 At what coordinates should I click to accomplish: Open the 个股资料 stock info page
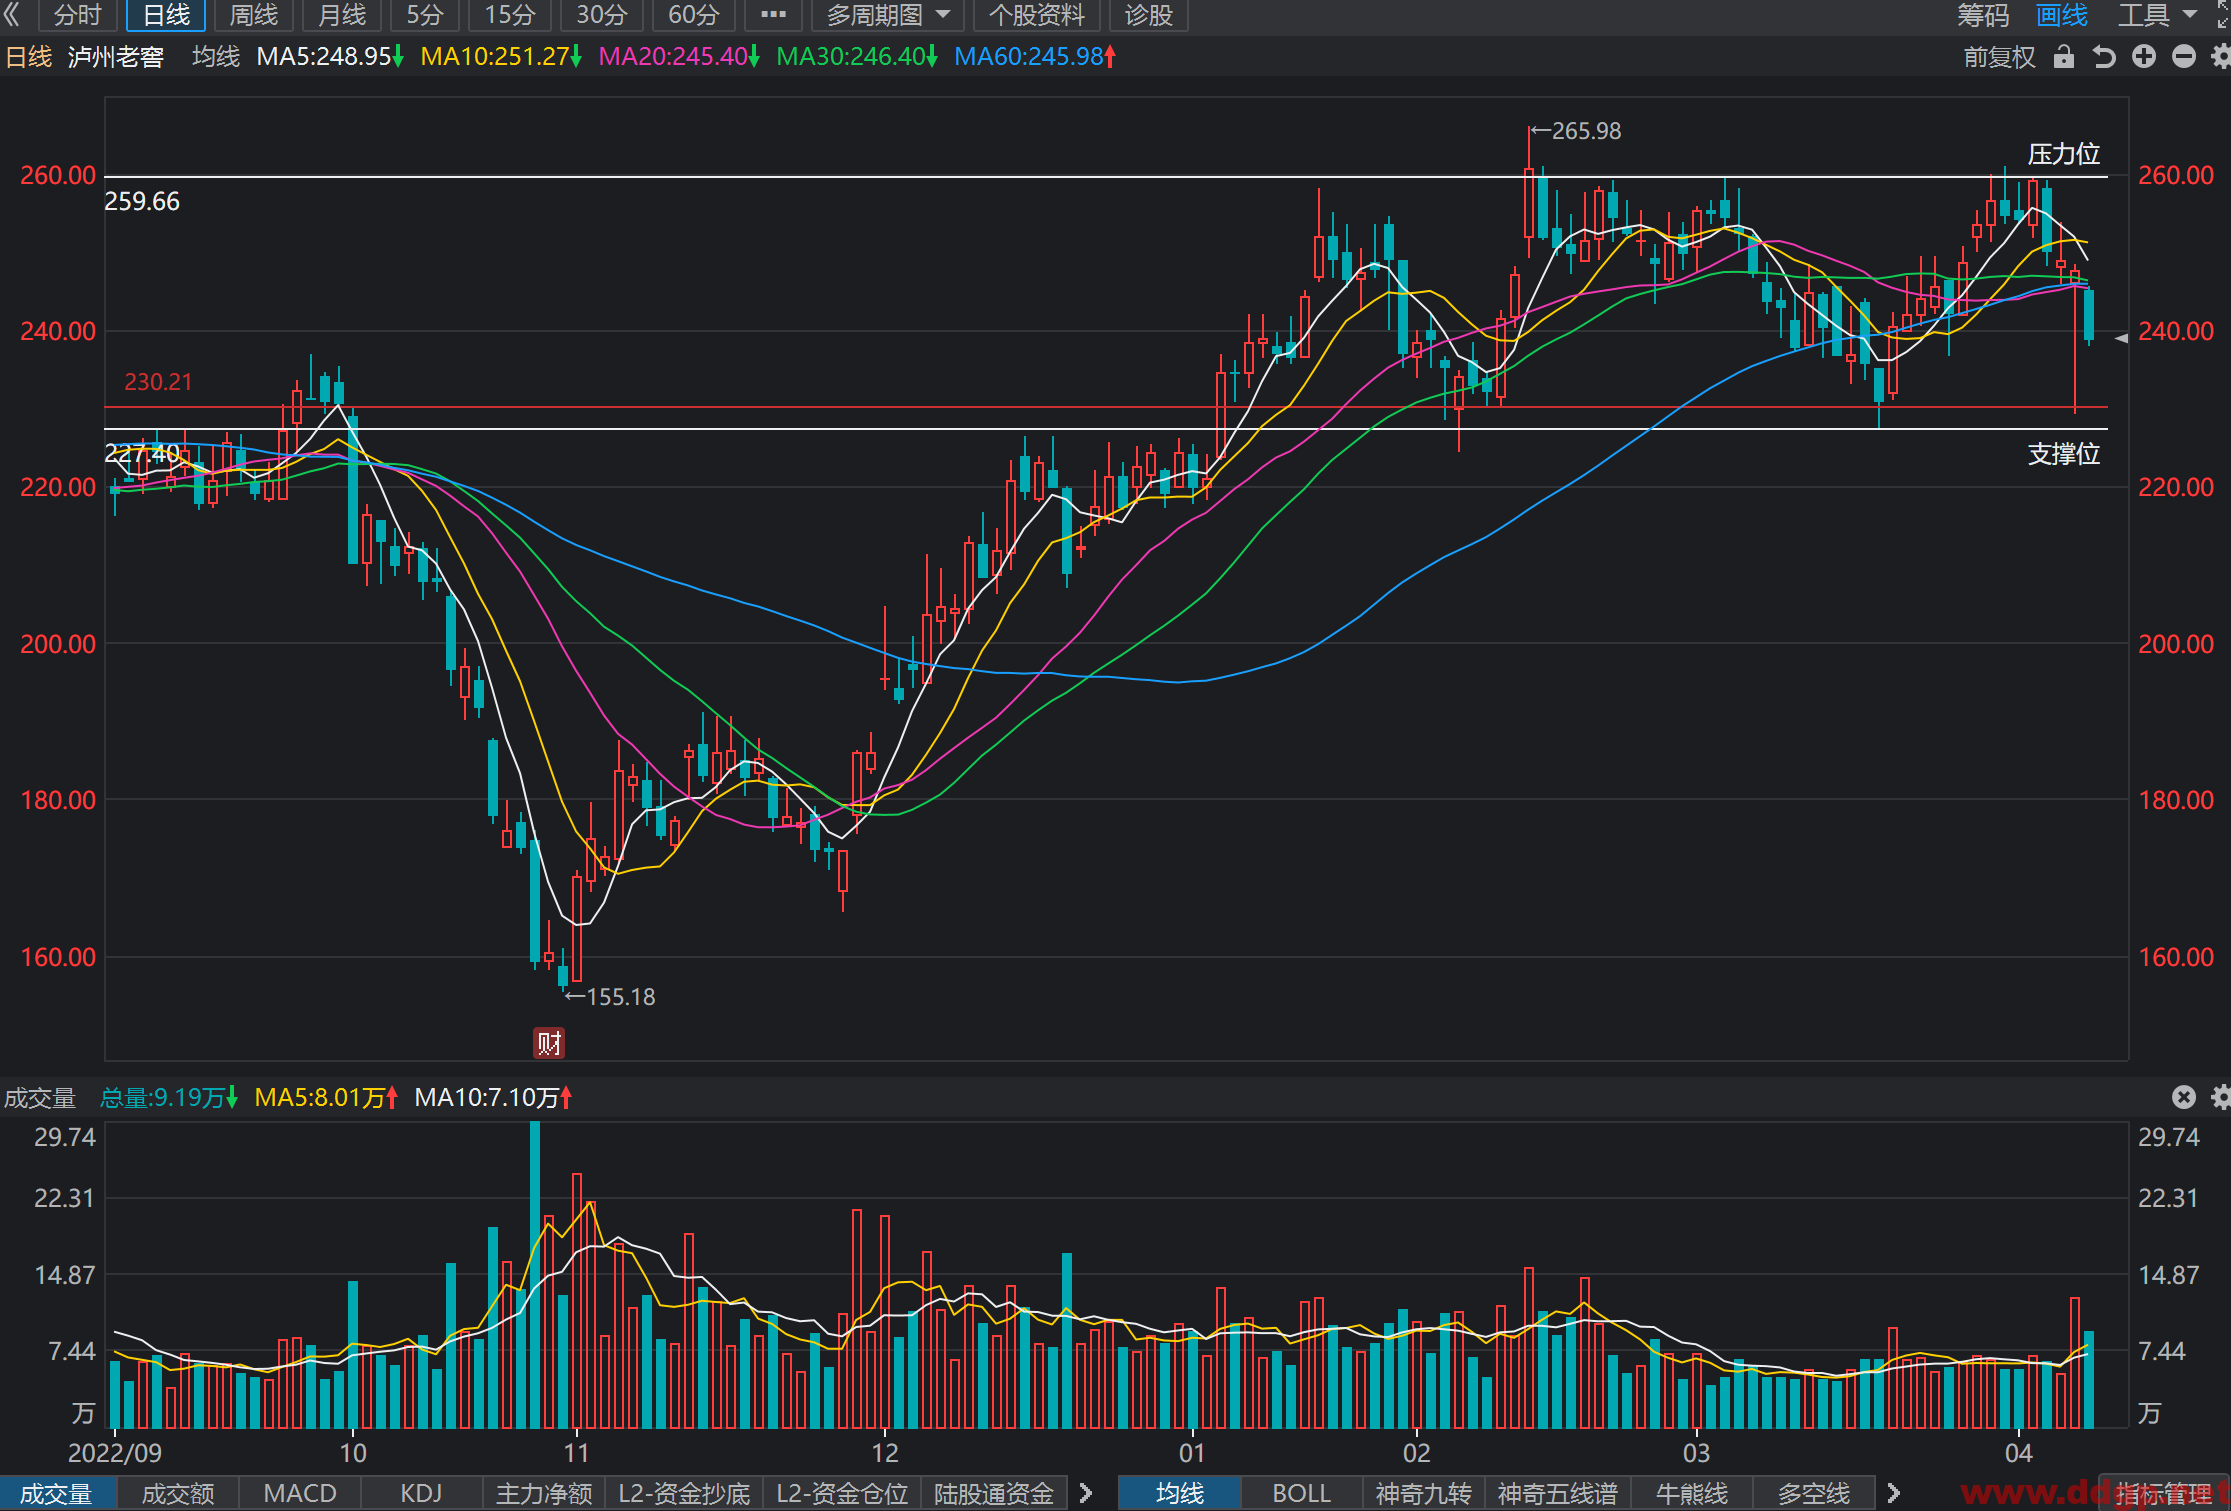pos(1036,15)
